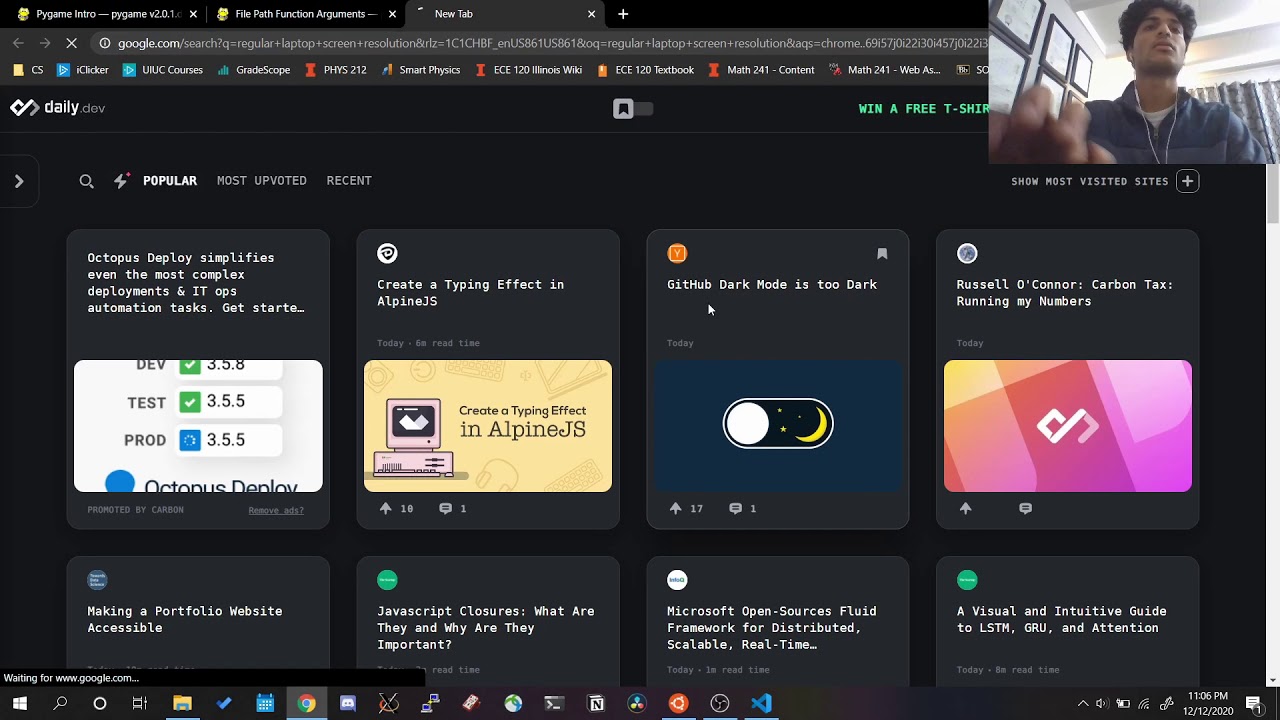Viewport: 1280px width, 720px height.
Task: Stop loading the page
Action: (71, 43)
